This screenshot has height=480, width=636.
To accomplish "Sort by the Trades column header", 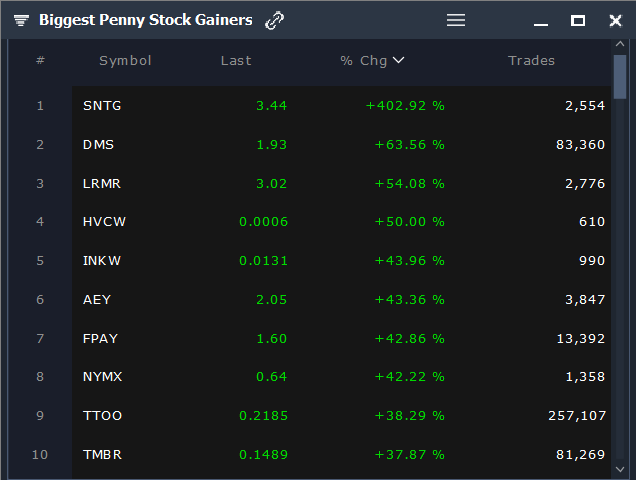I will 531,60.
